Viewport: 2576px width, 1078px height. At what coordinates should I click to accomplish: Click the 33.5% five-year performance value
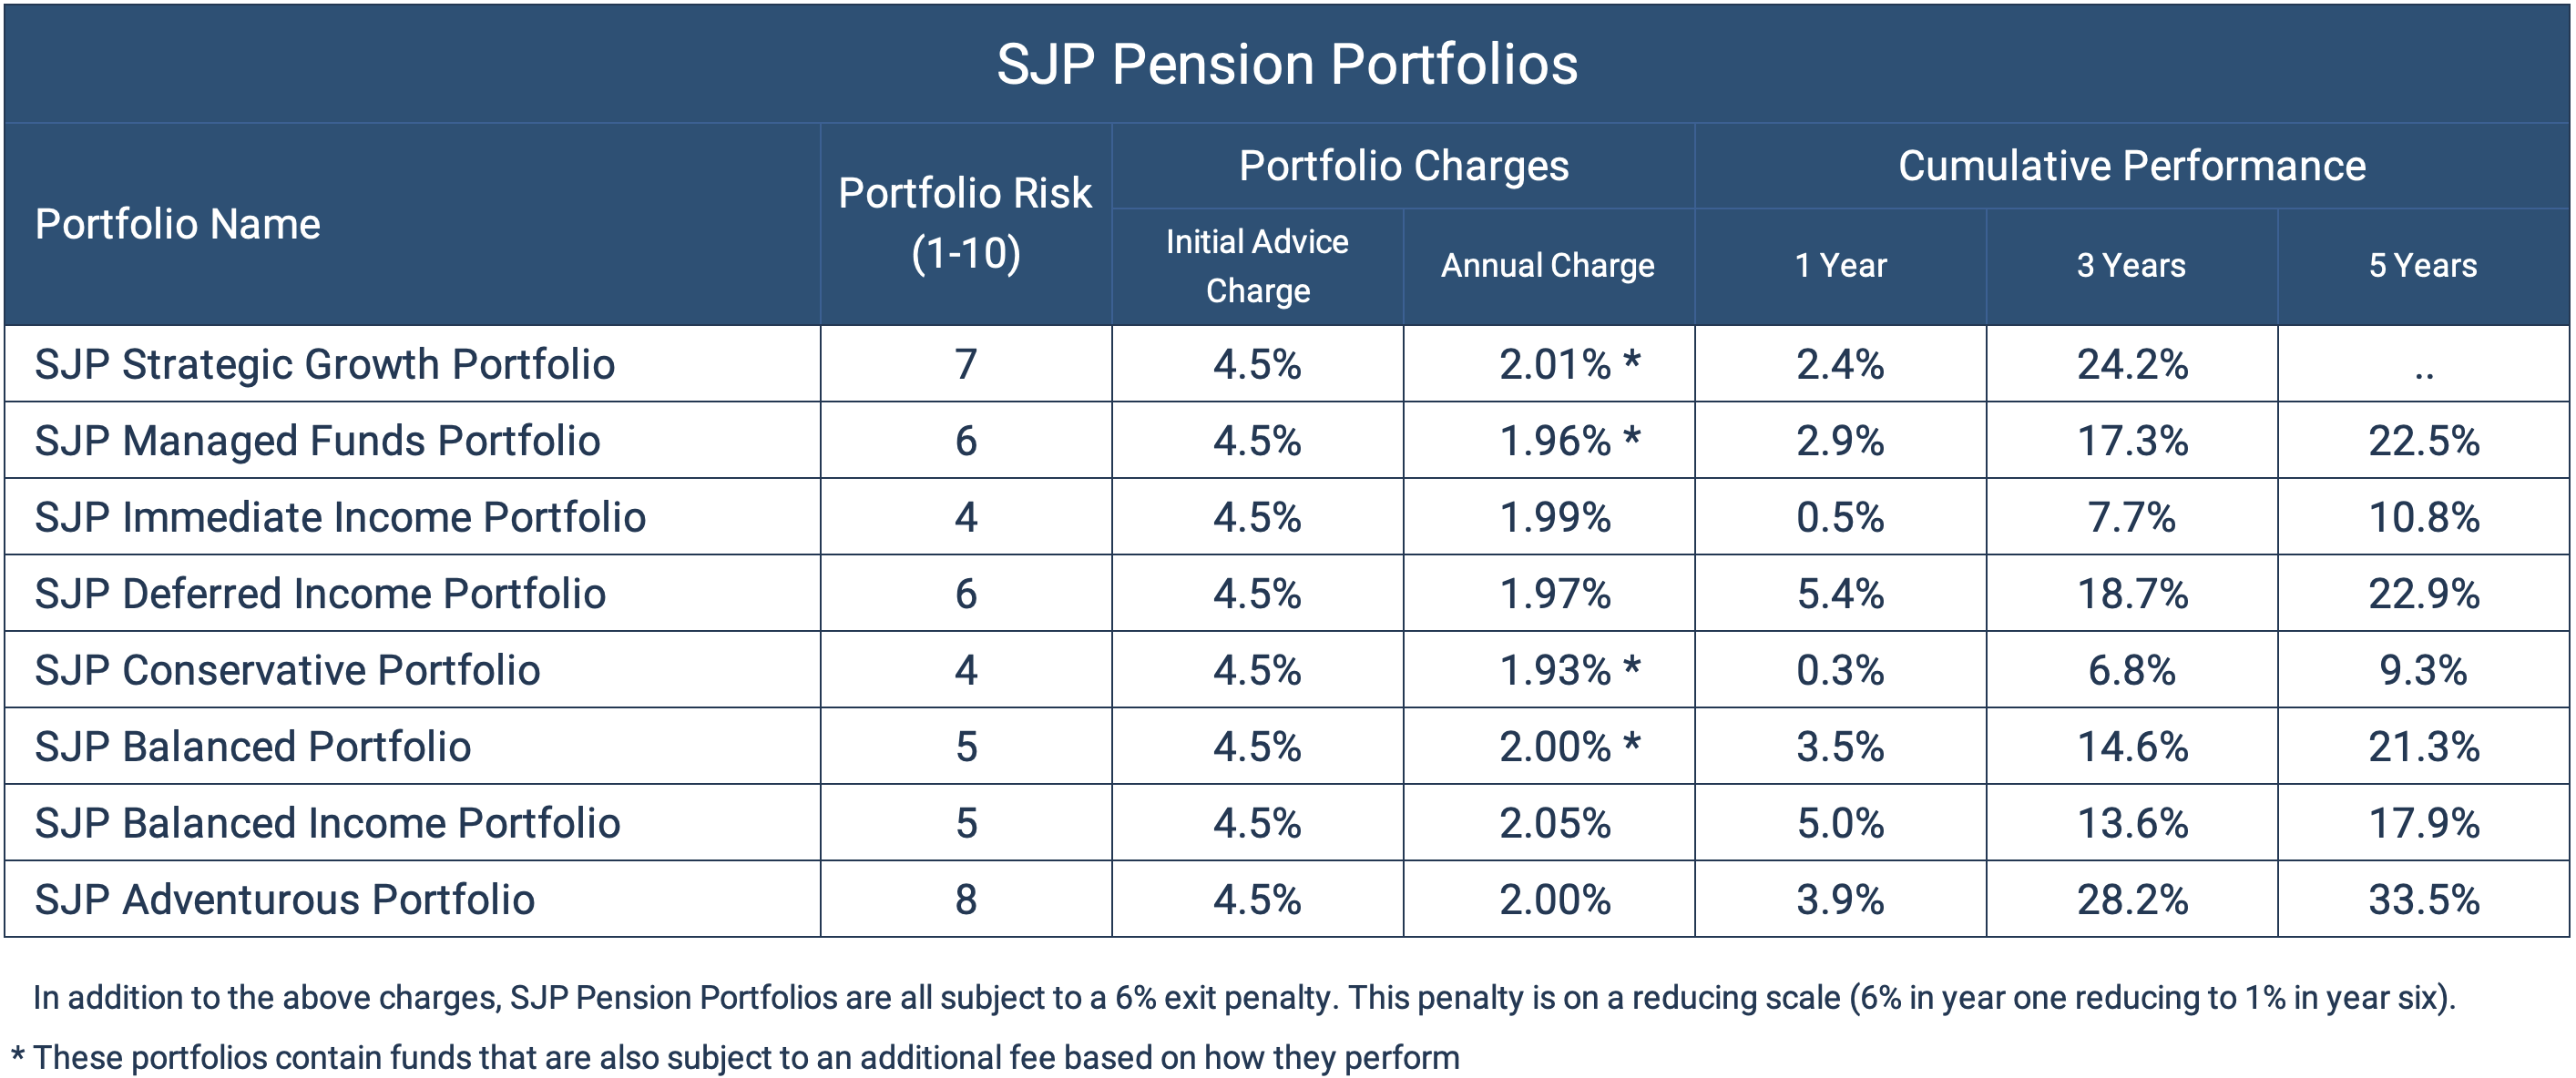tap(2423, 900)
